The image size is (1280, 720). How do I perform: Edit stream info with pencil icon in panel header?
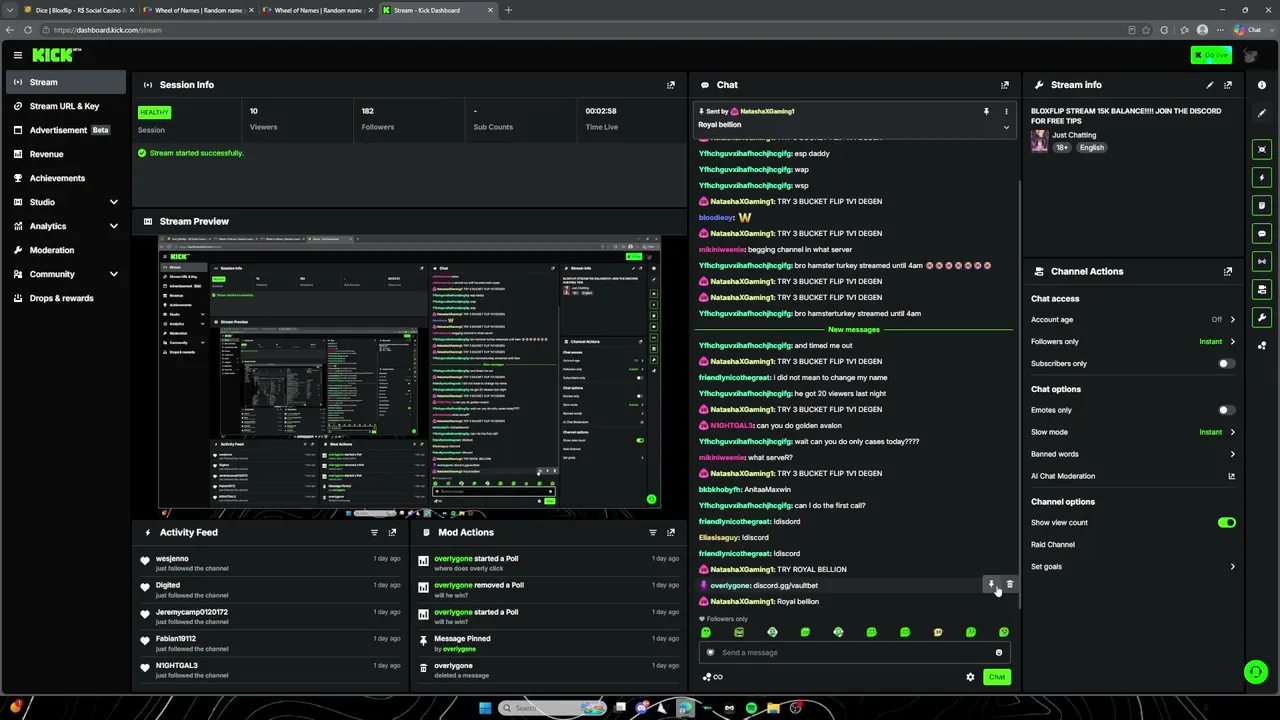coord(1210,85)
